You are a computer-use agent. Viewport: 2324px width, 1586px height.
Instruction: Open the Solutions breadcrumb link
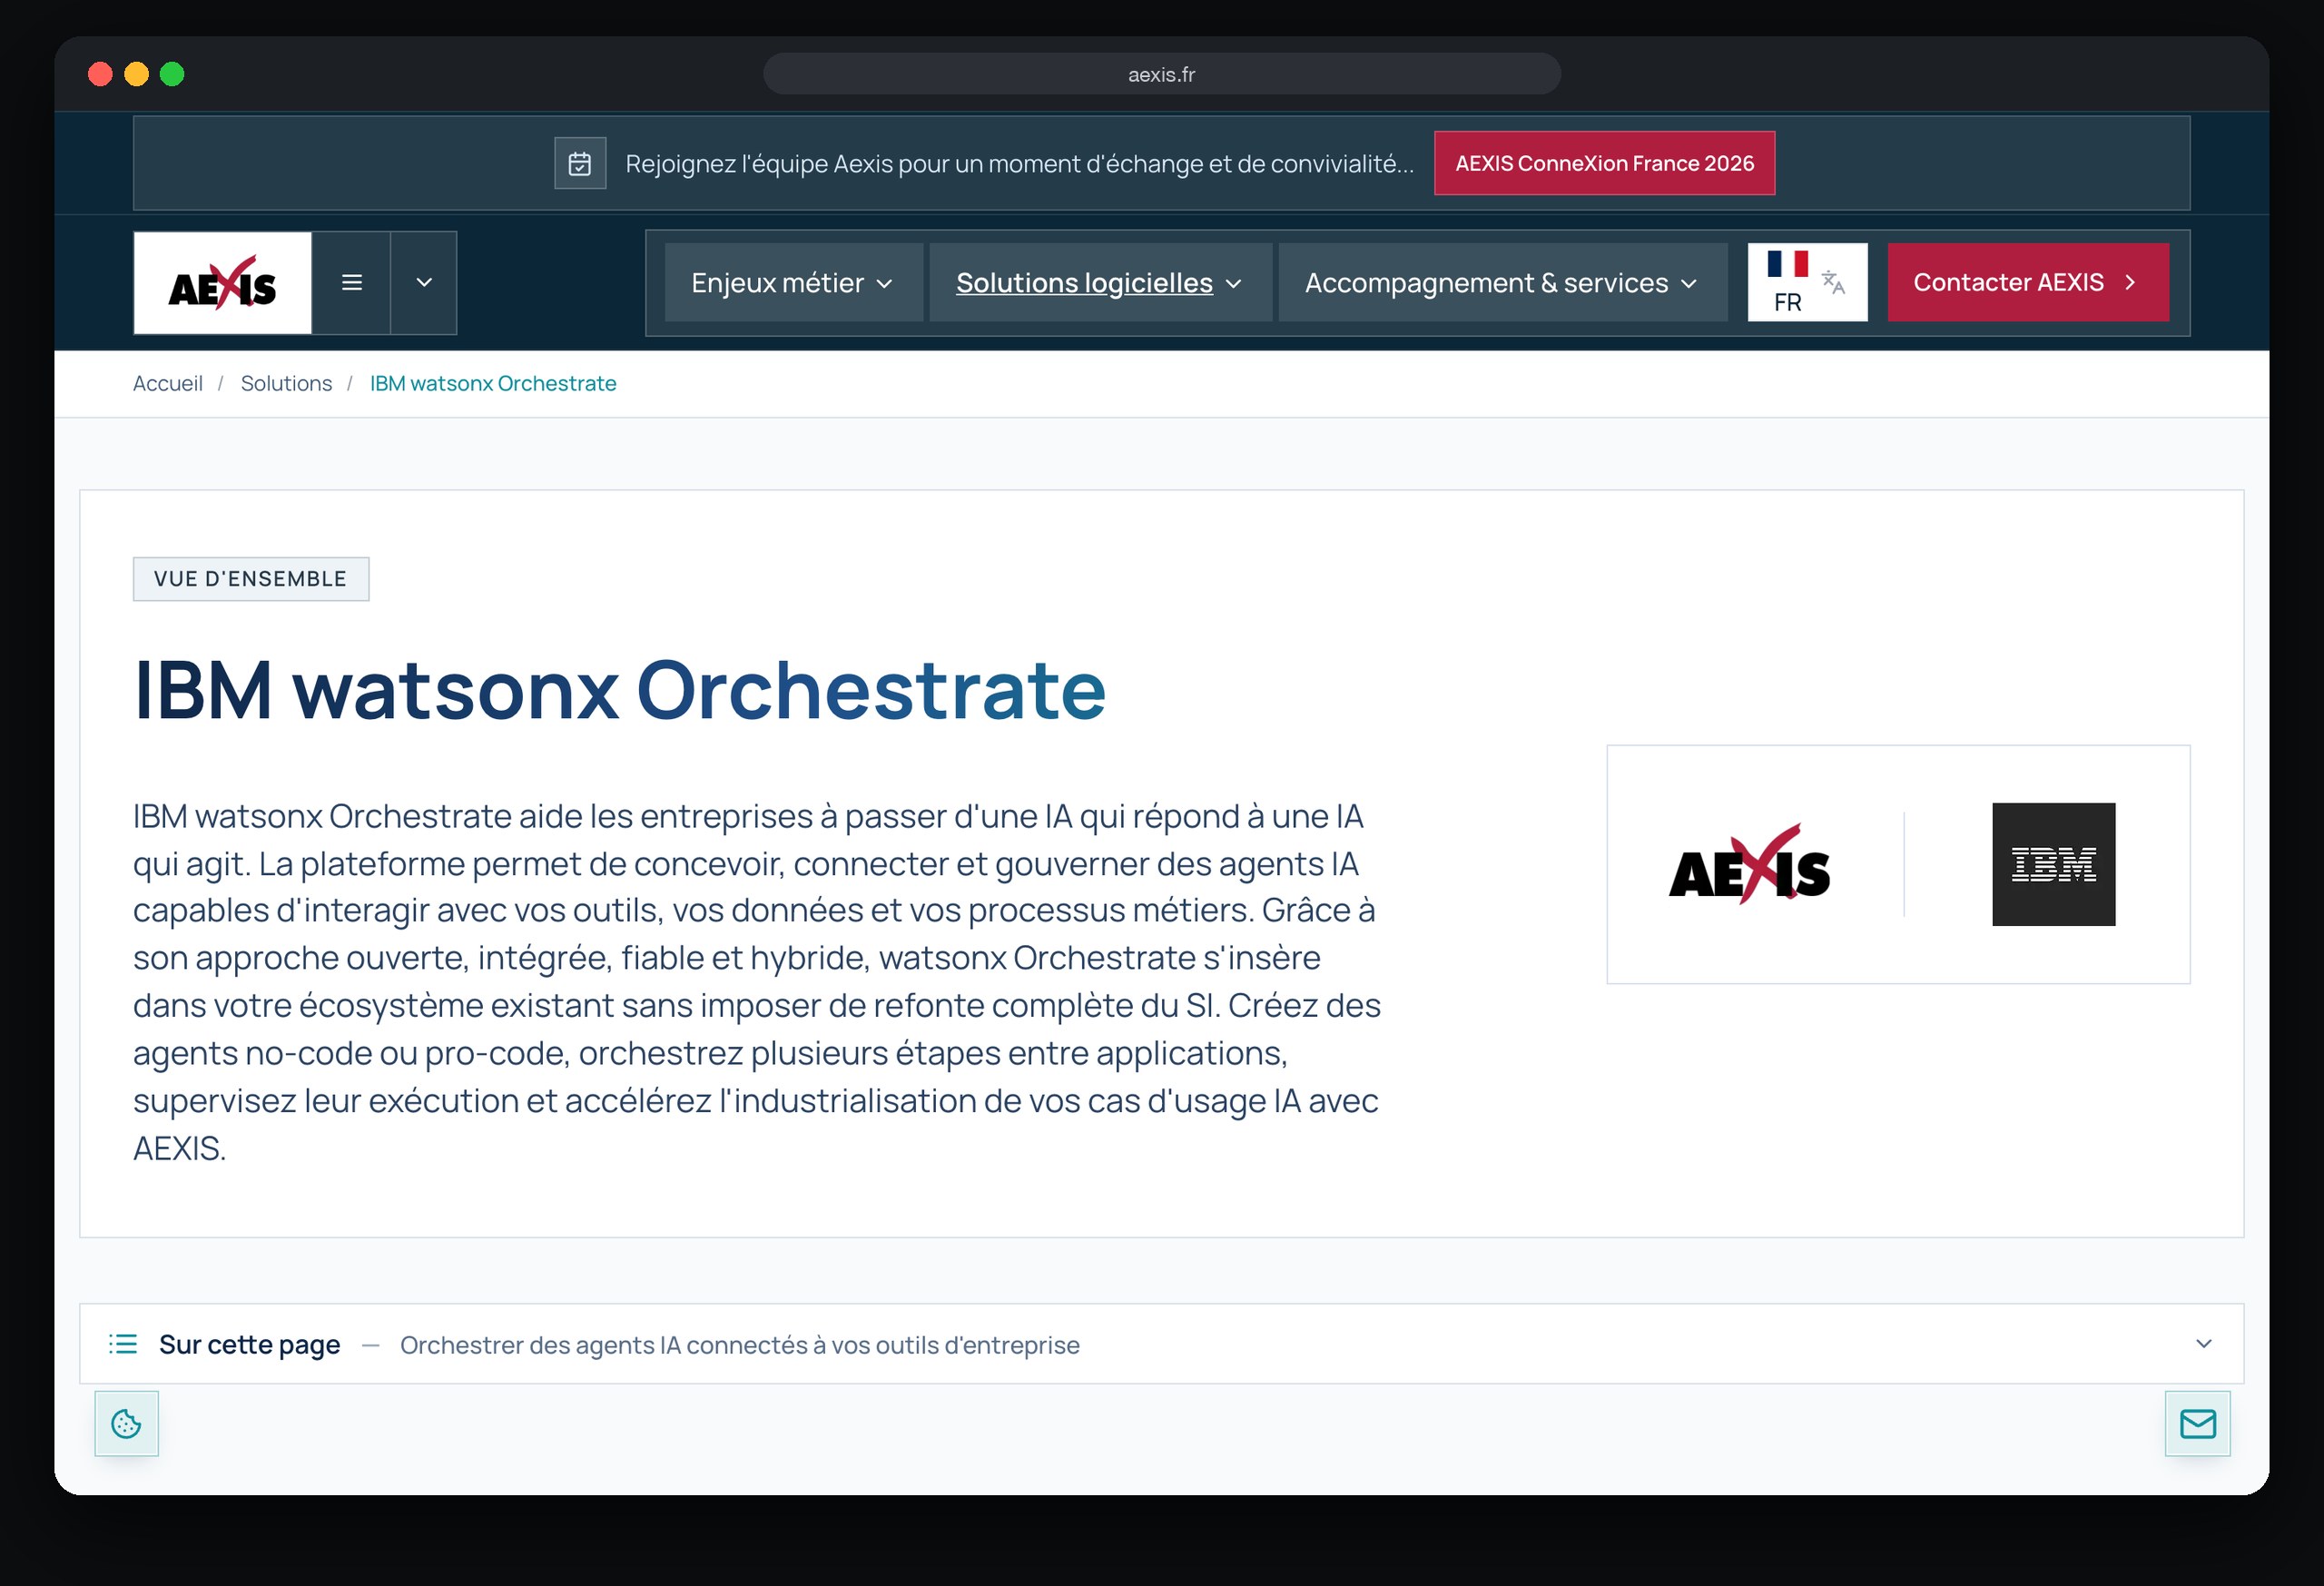click(x=286, y=384)
